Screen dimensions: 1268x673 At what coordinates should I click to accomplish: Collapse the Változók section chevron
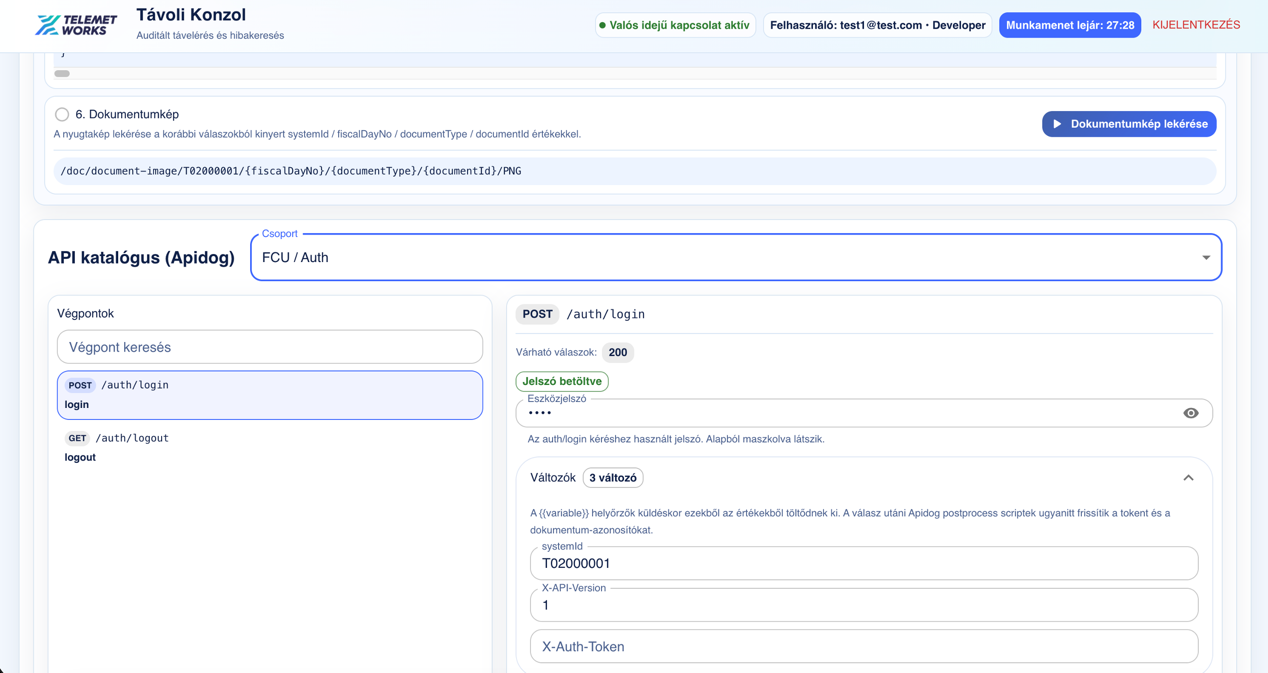click(x=1188, y=478)
